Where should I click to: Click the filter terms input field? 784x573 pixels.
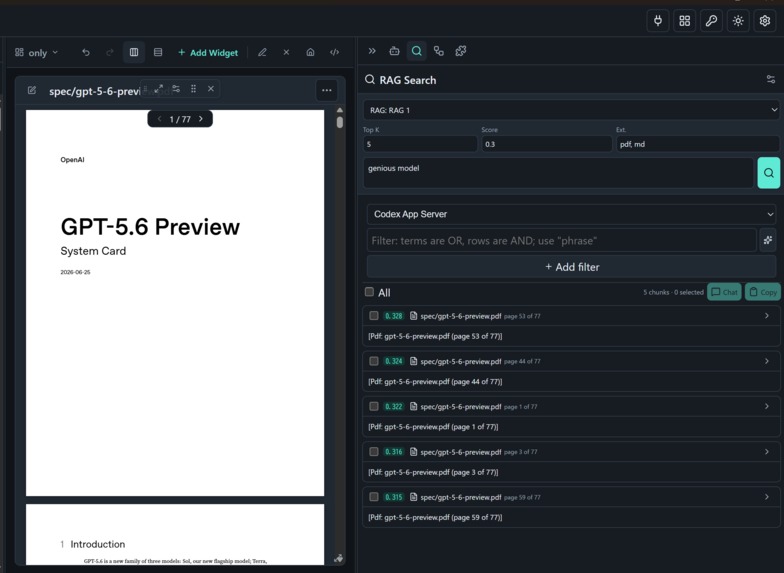(562, 240)
